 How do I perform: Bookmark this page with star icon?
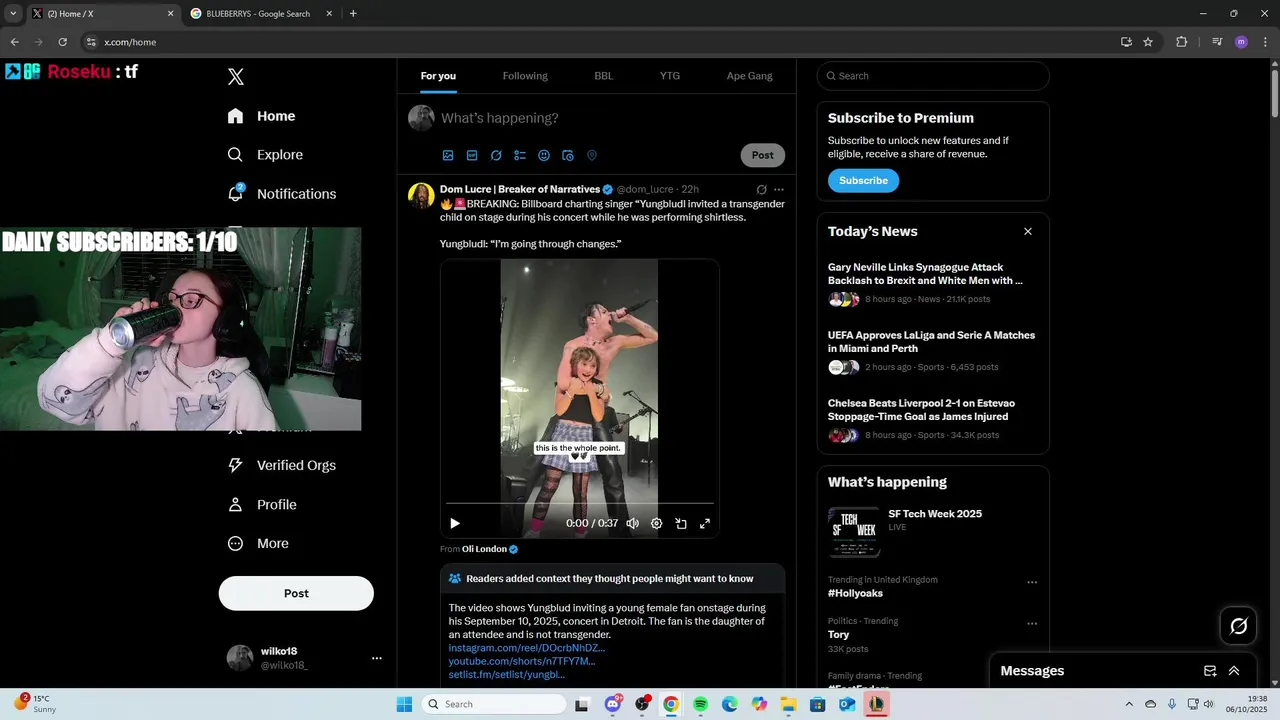[x=1148, y=42]
